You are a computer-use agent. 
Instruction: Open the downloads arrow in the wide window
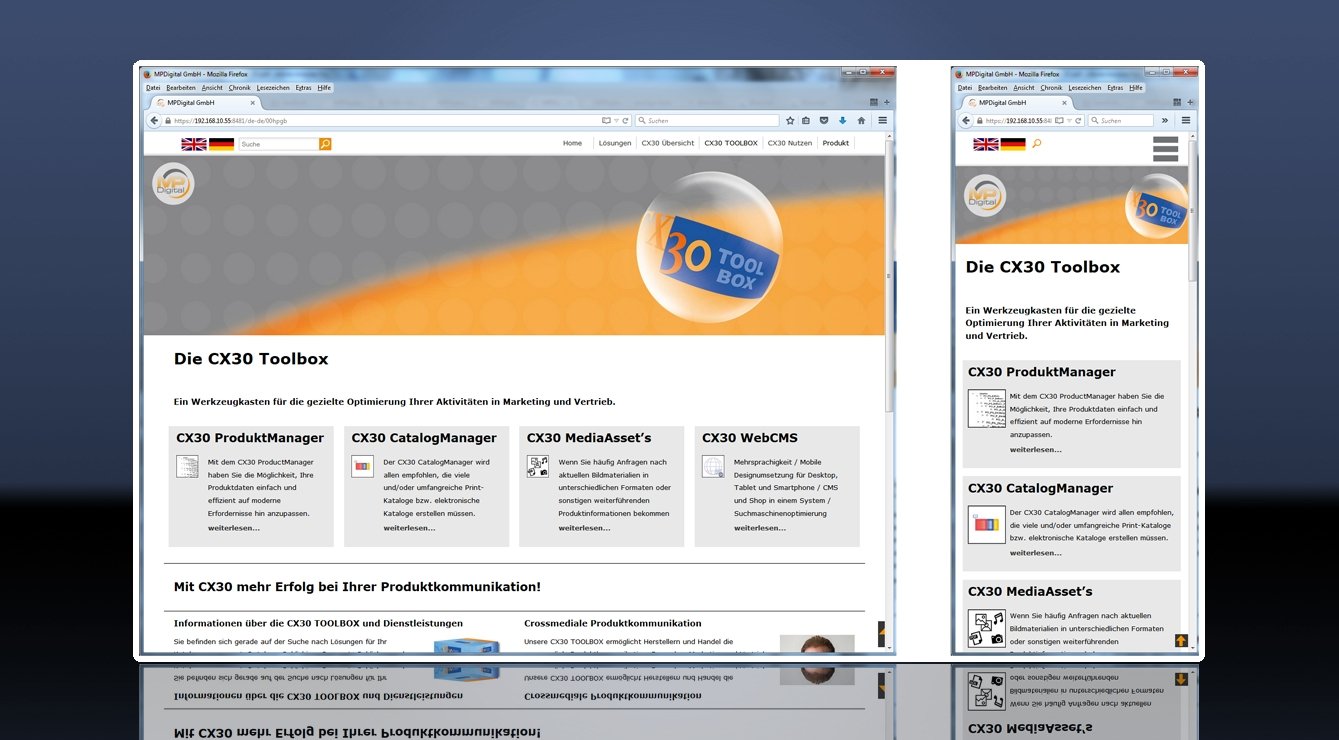click(x=842, y=120)
